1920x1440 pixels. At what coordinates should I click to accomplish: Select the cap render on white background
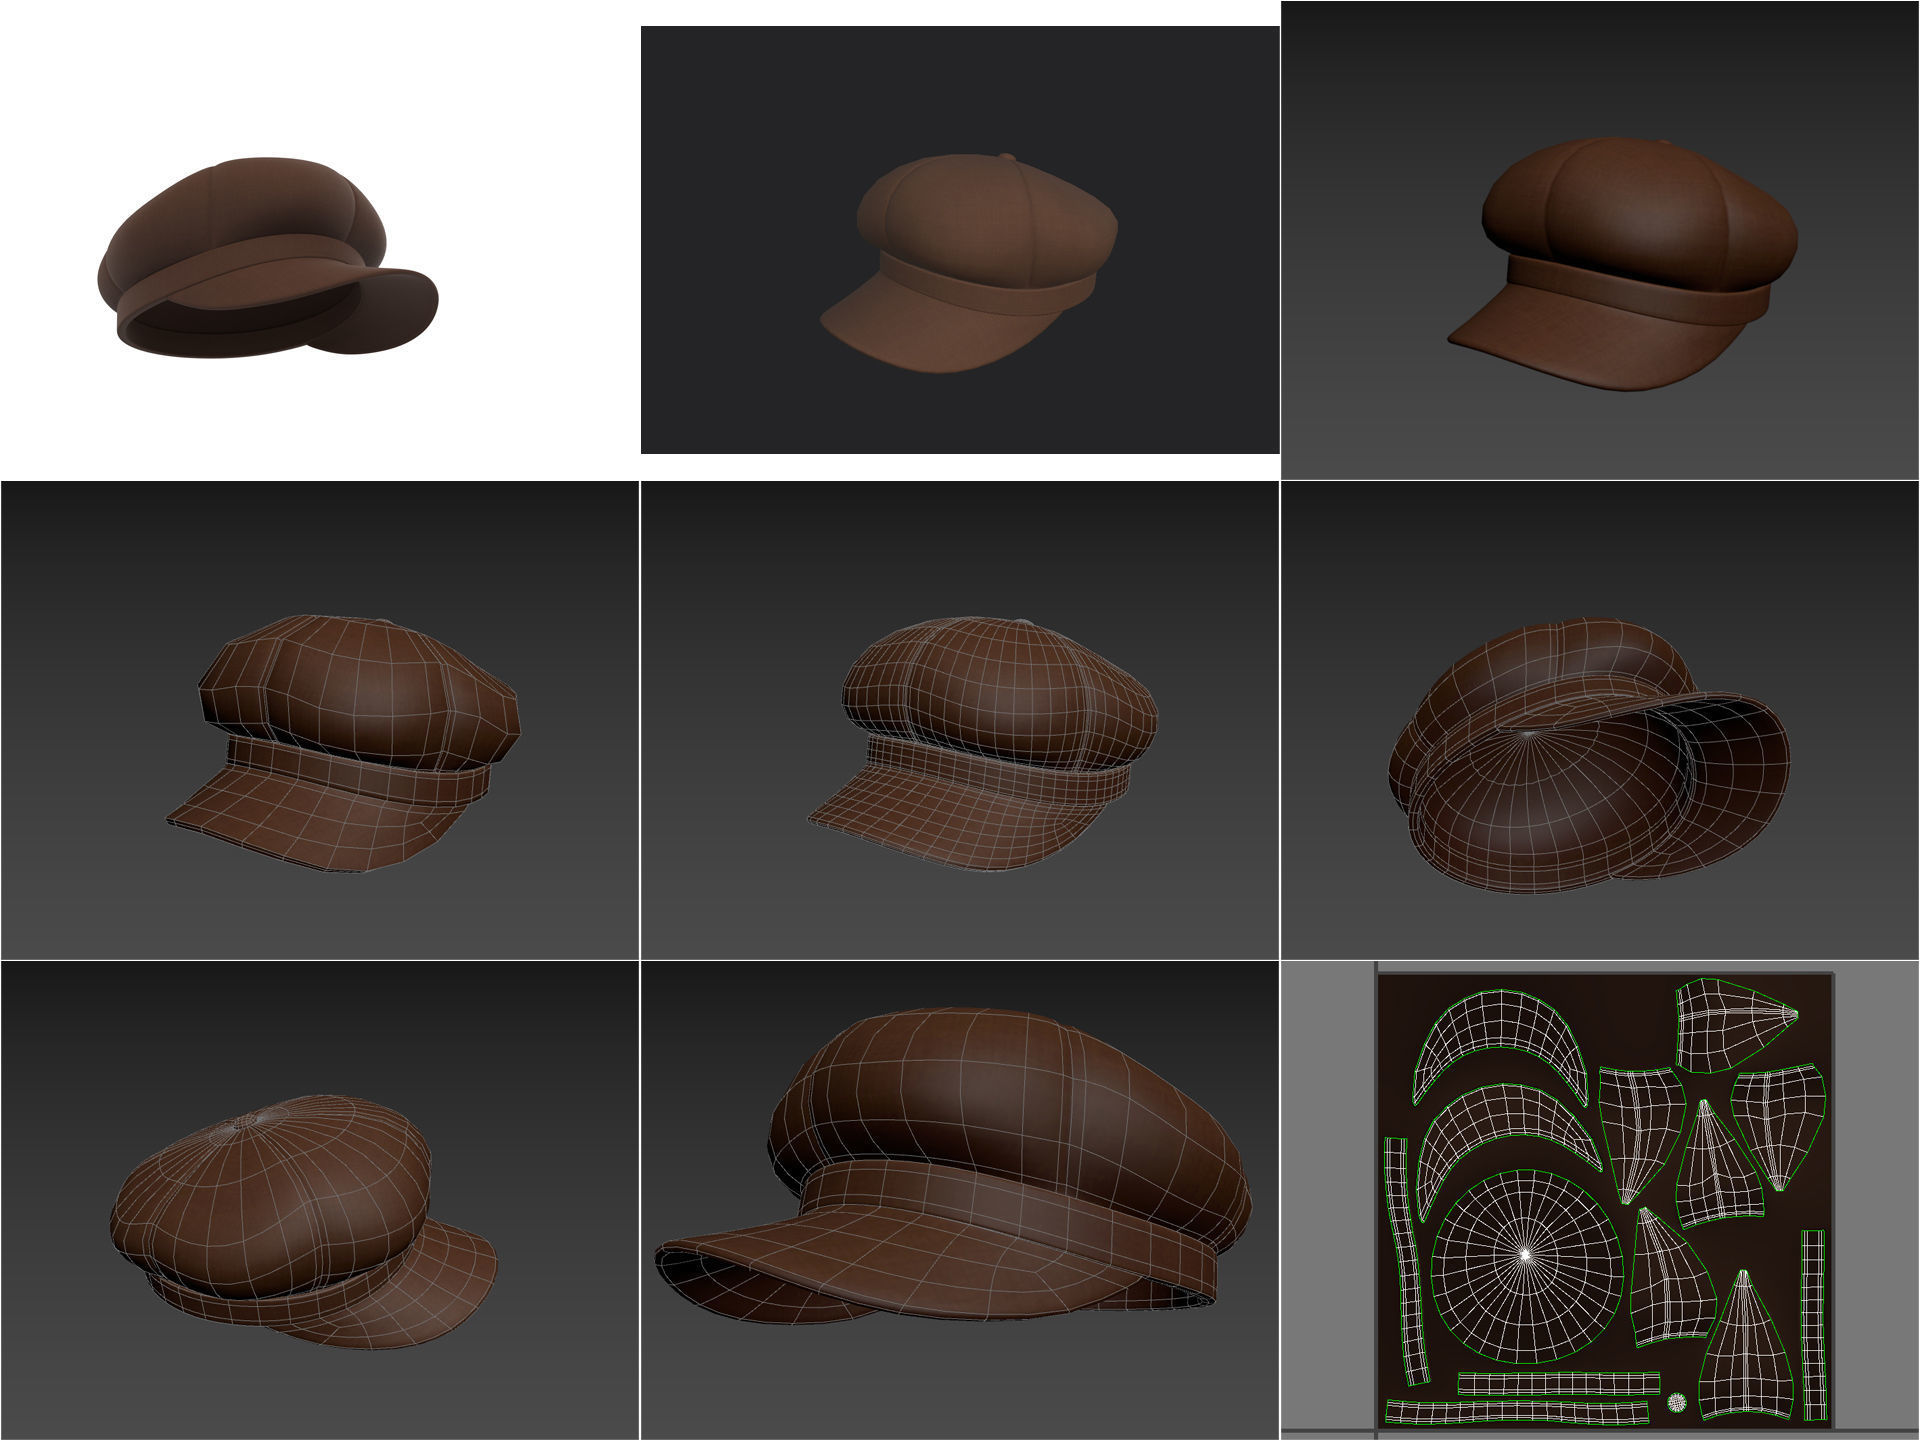(x=319, y=240)
